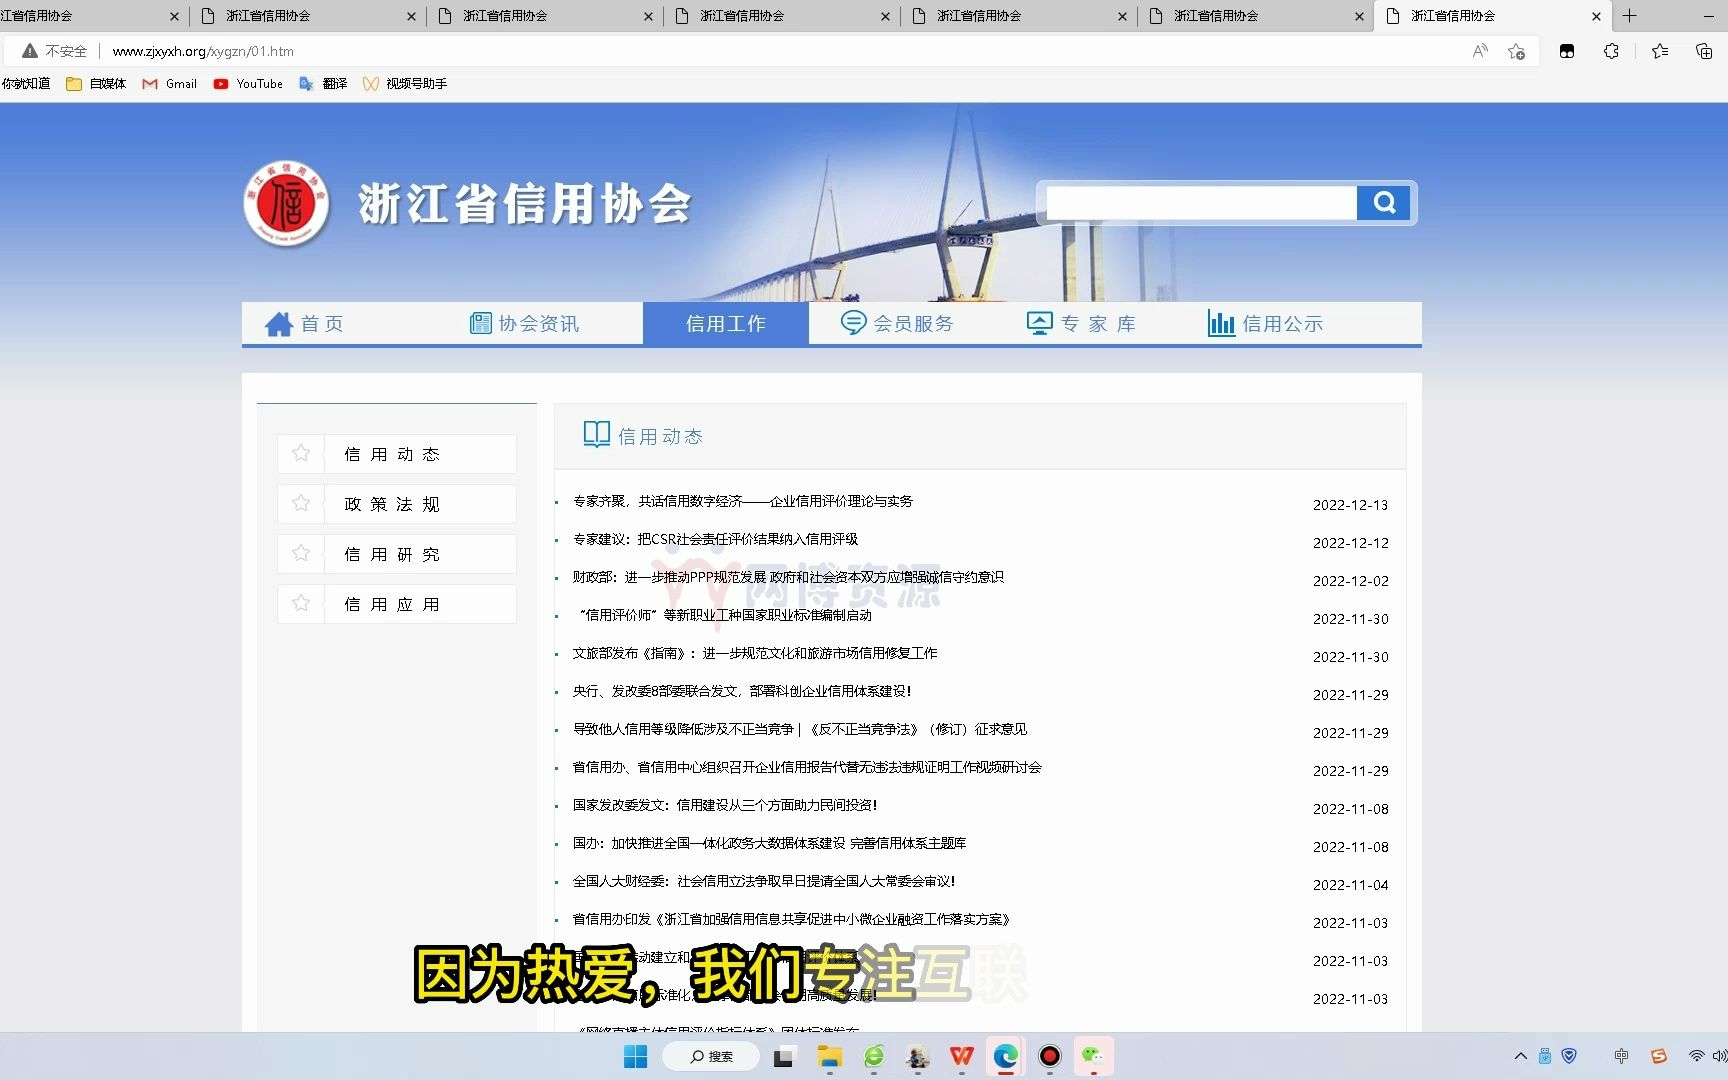Screen dimensions: 1728x1080
Task: Click inside the site search input box
Action: pyautogui.click(x=1198, y=202)
